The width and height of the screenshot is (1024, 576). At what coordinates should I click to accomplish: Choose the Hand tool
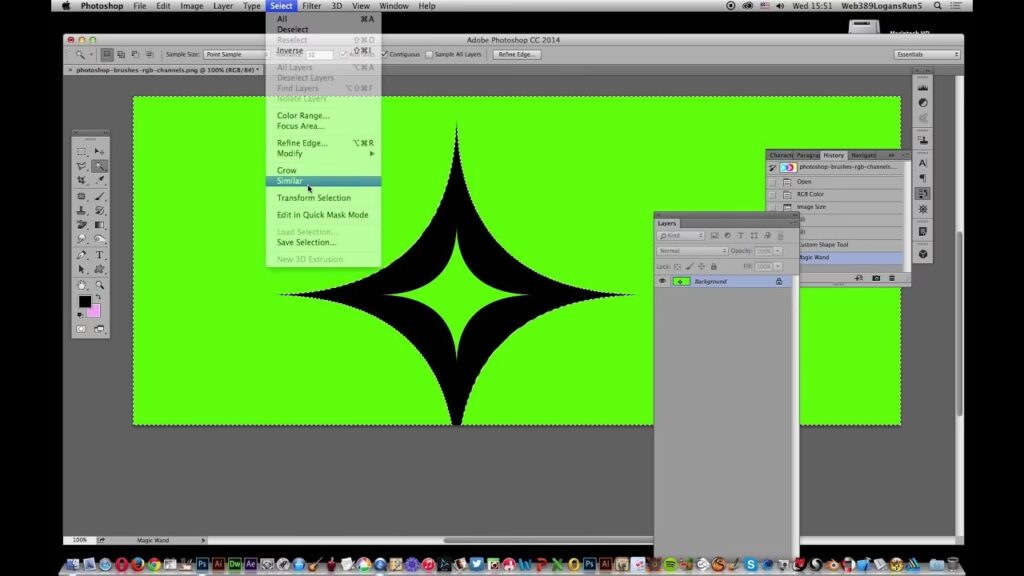coord(82,285)
